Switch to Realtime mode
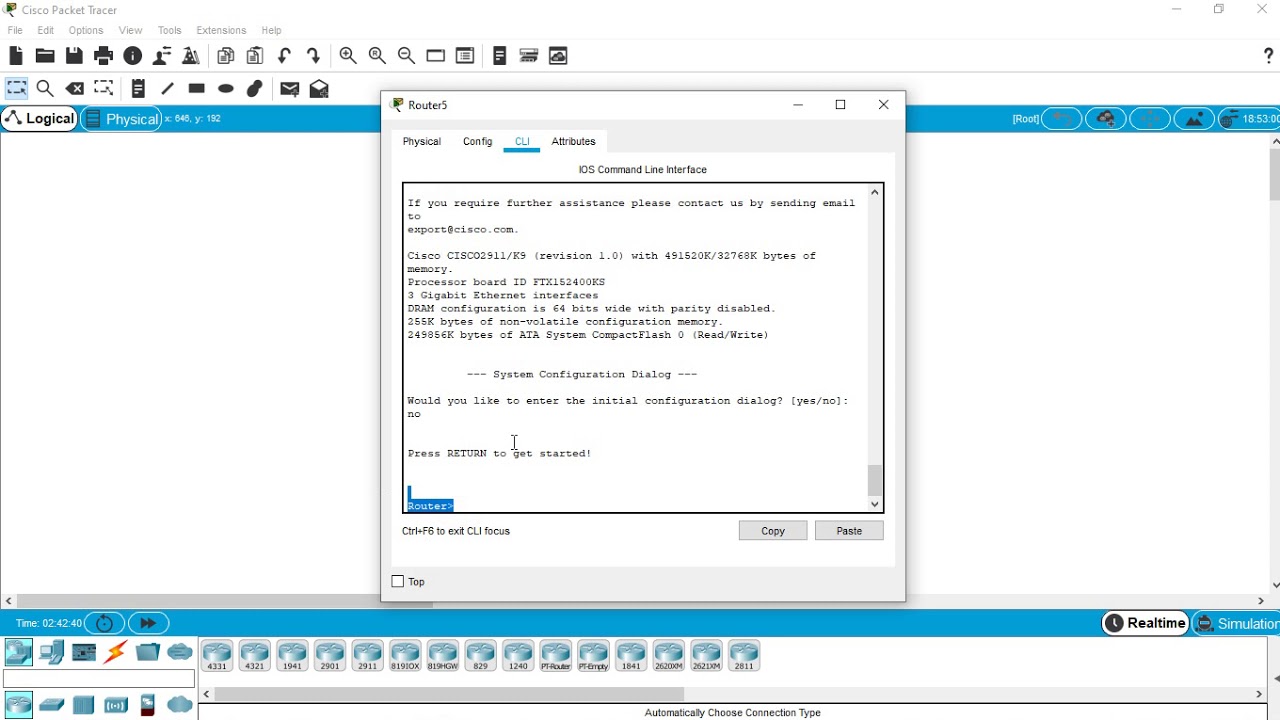Screen dimensions: 1280x720 tap(1145, 623)
